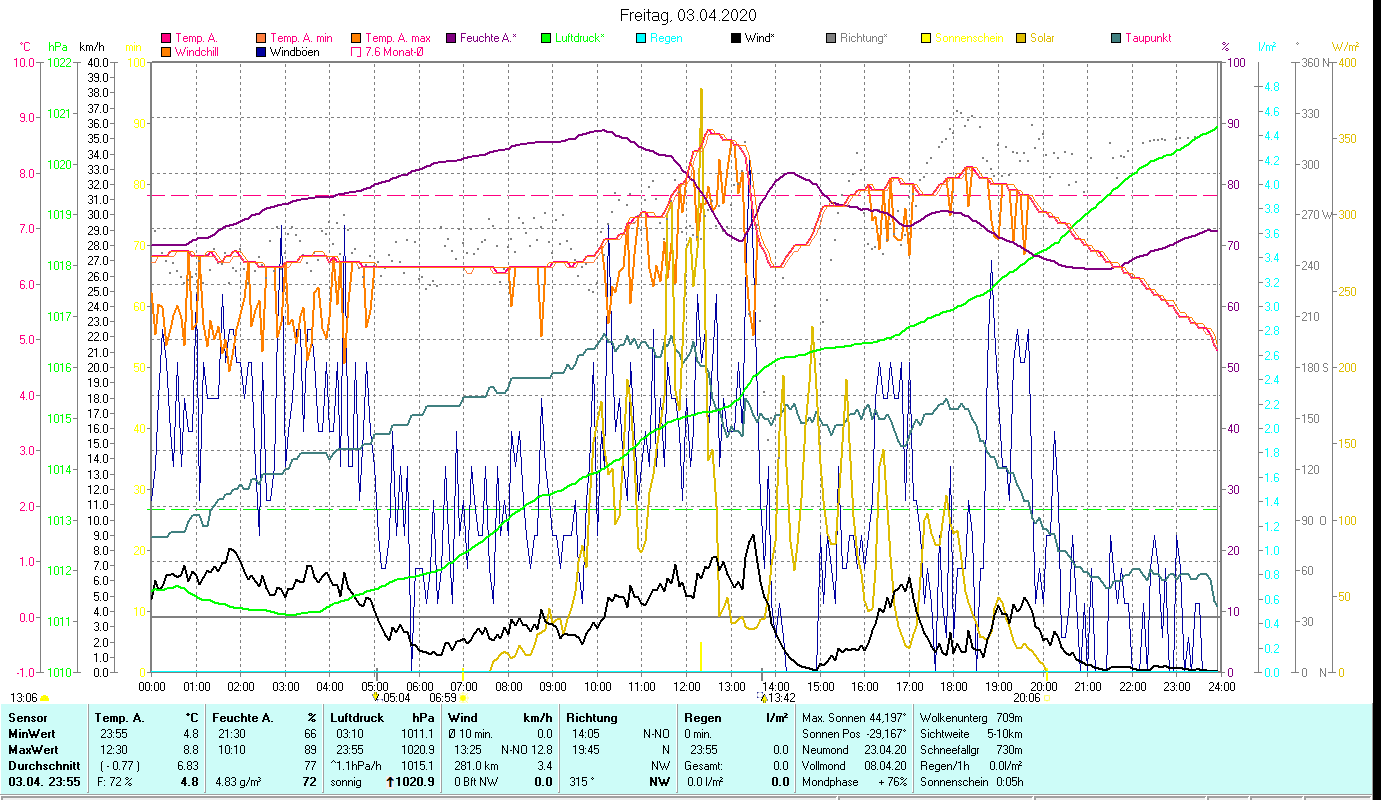Click the chart title Freitag, 03.04.2020
Screen dimensions: 1381x800
(688, 15)
